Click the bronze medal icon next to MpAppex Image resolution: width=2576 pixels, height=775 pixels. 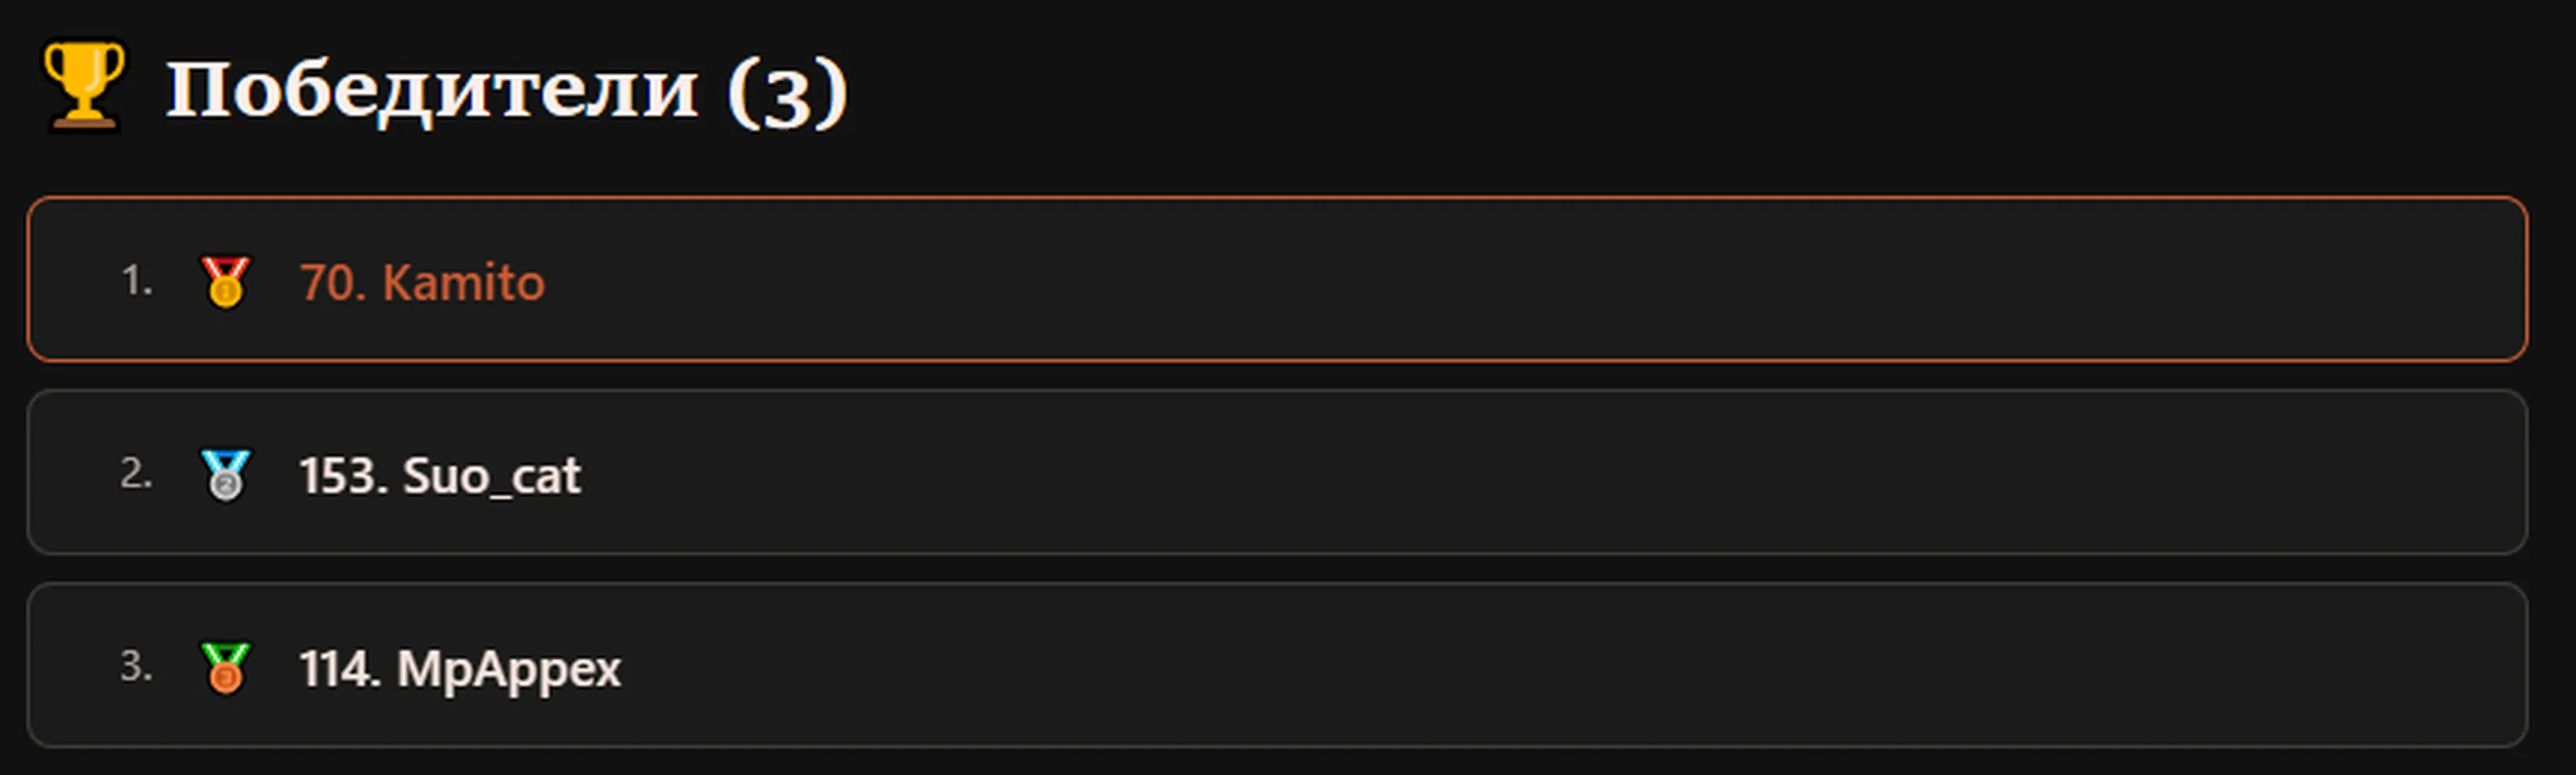coord(226,668)
